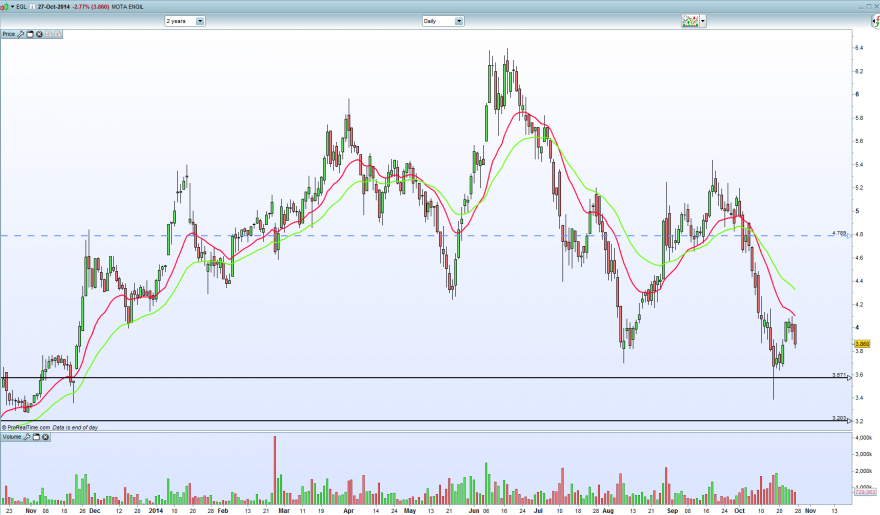Click the yellow 3.860 current price tag
880x515 pixels.
click(862, 344)
